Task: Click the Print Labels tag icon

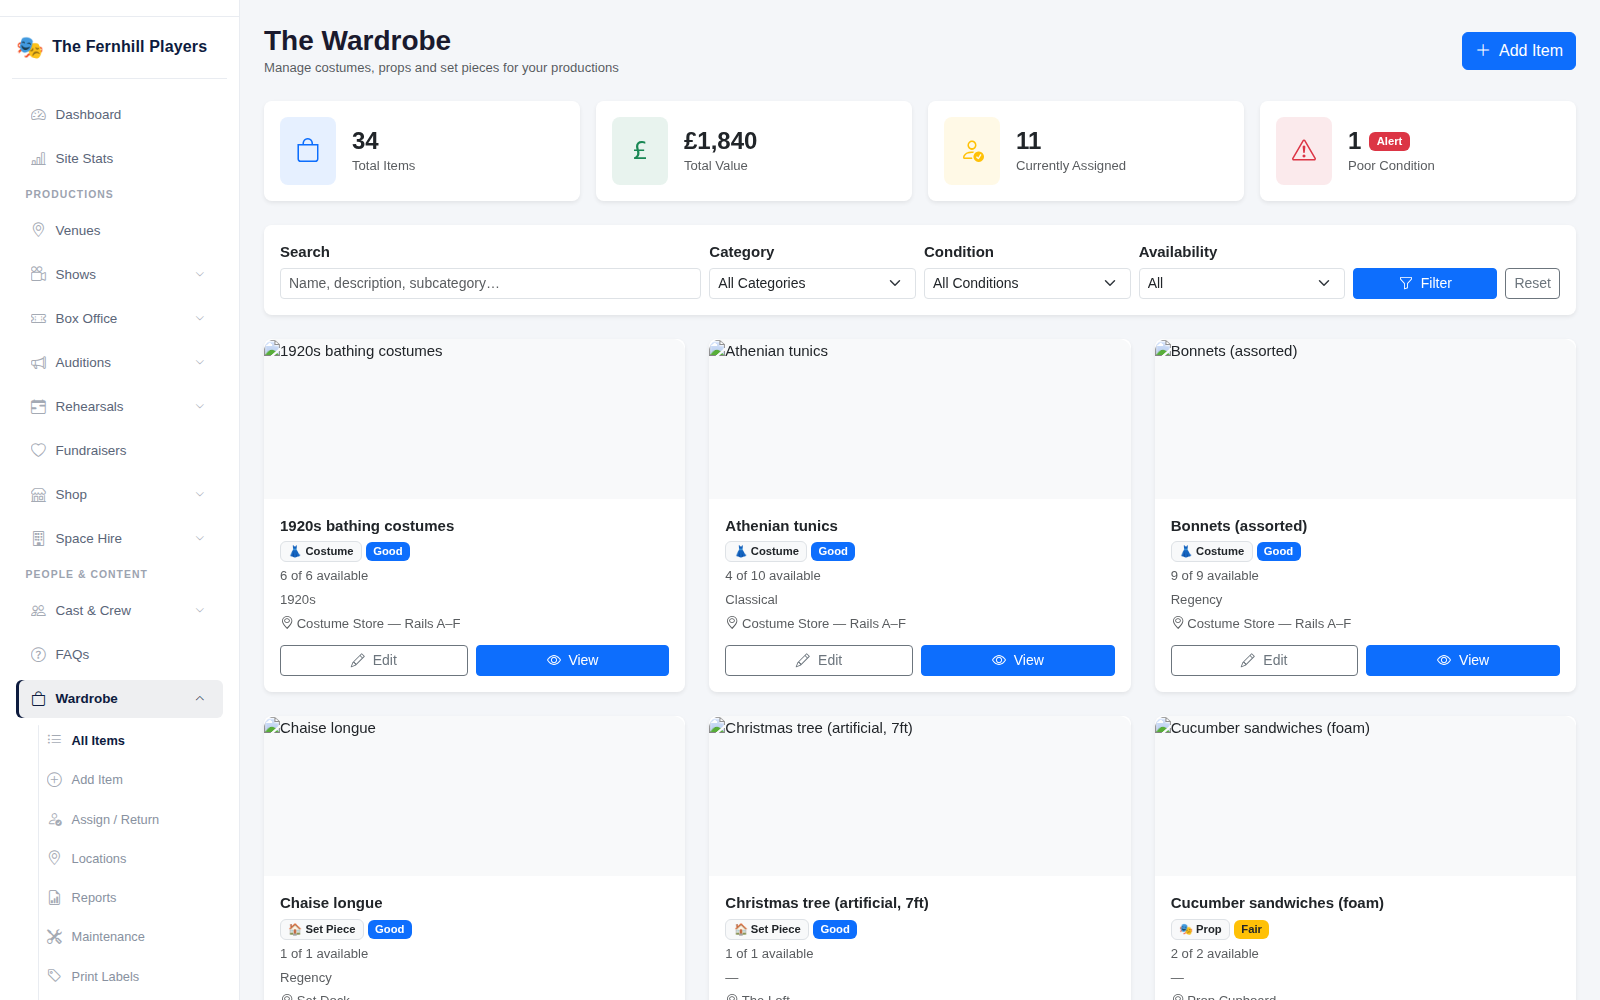Action: pyautogui.click(x=54, y=976)
